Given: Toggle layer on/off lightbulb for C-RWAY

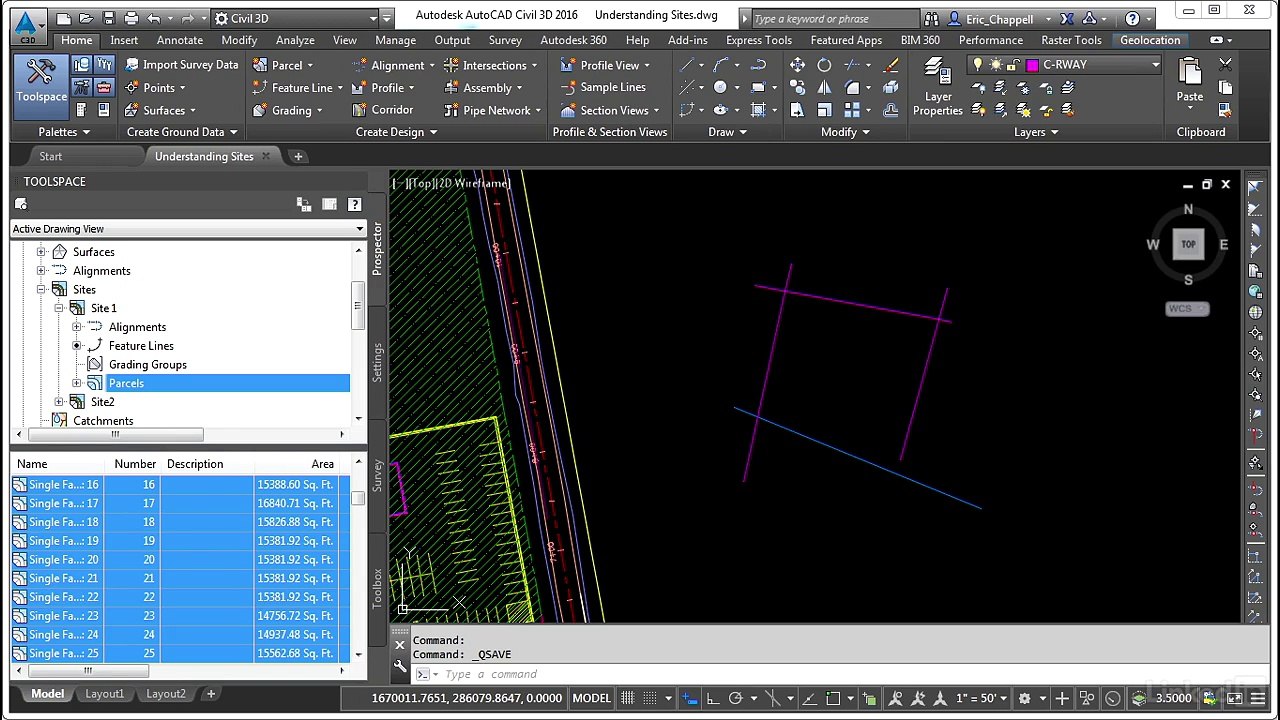Looking at the screenshot, I should pyautogui.click(x=978, y=65).
